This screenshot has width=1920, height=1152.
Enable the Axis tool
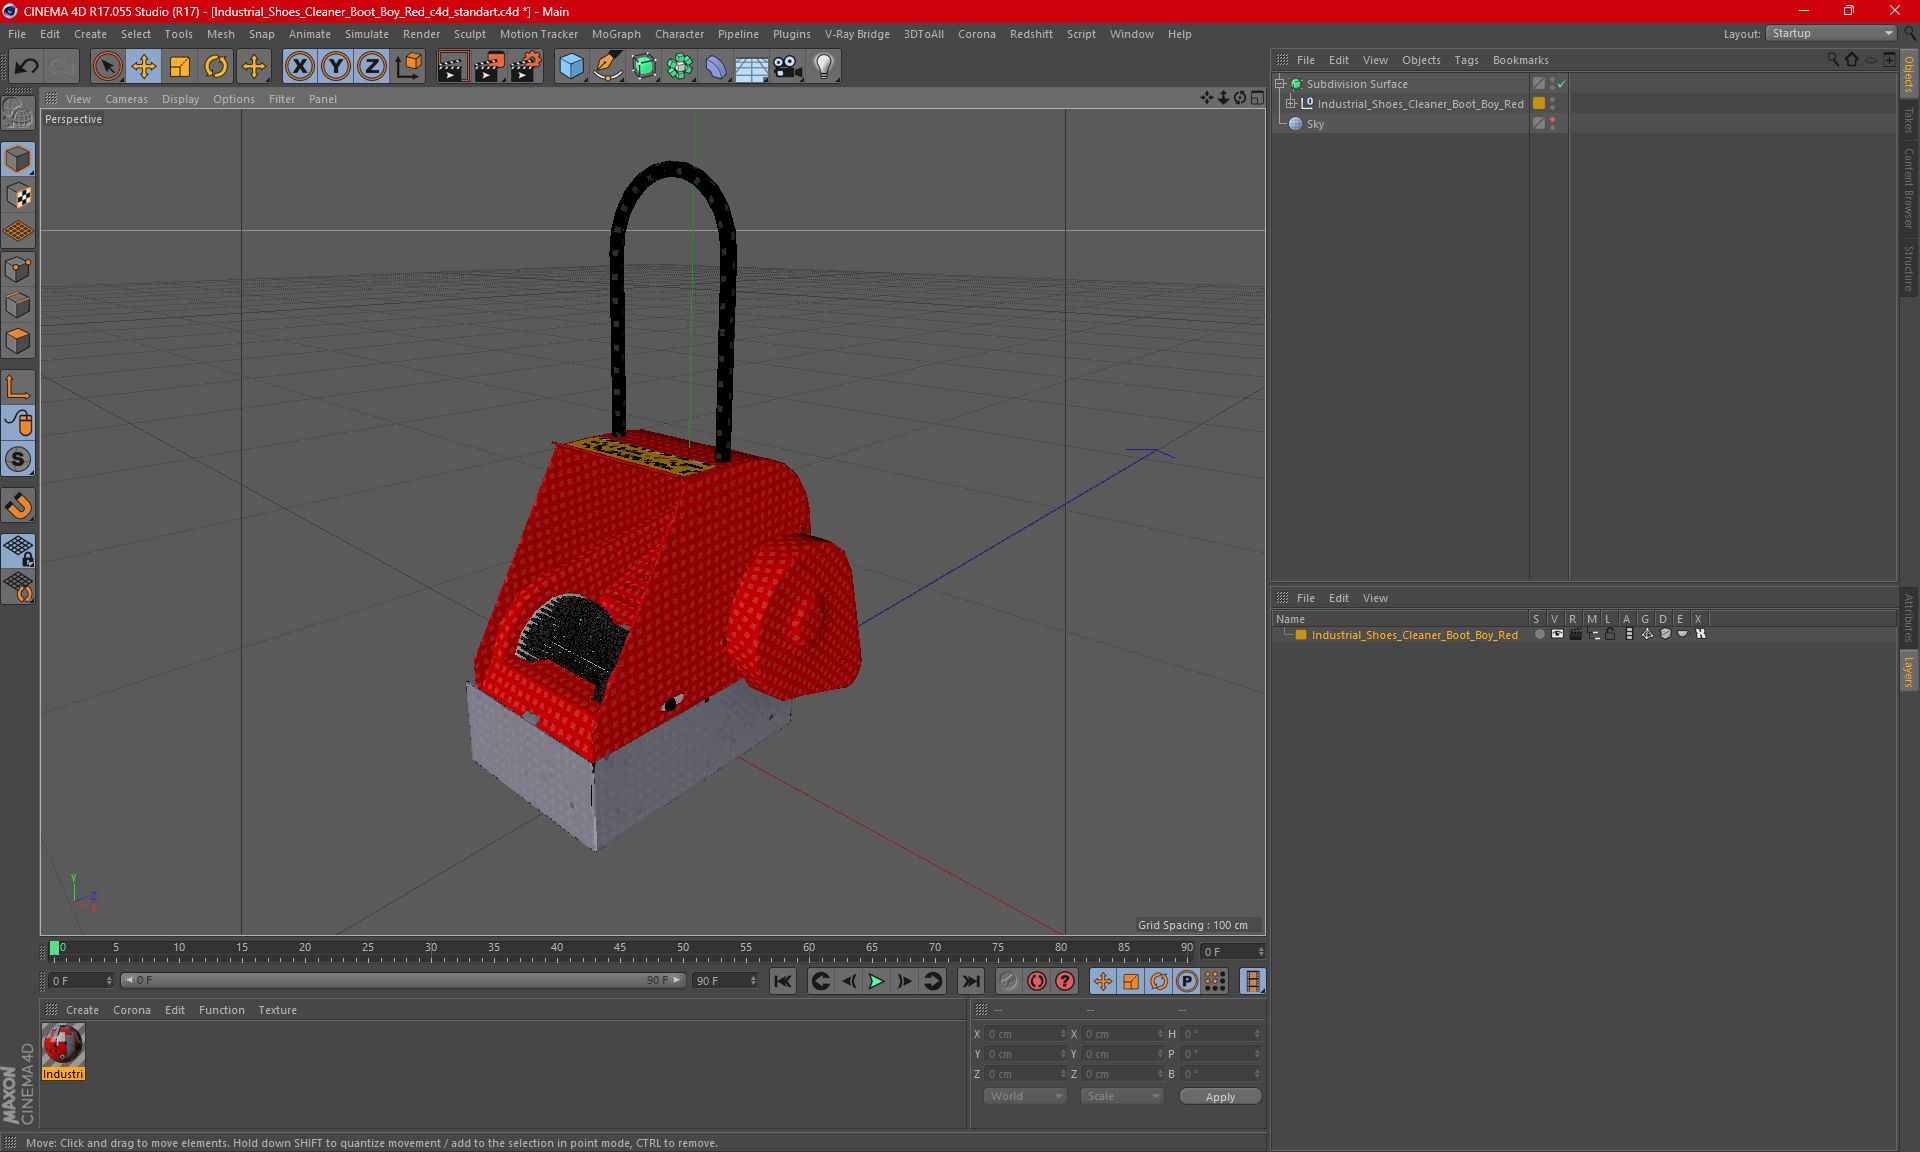18,387
